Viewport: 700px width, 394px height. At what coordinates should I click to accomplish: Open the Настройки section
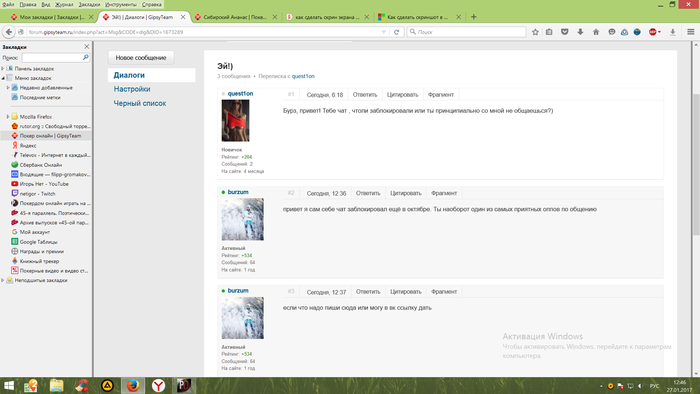pos(132,89)
